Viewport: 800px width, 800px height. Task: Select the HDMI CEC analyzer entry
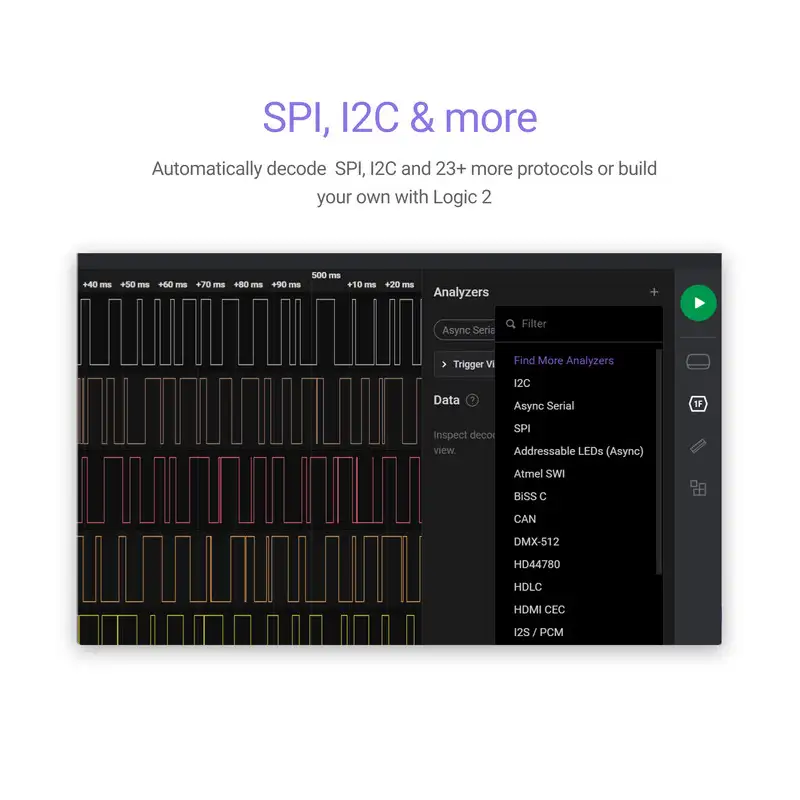pos(539,610)
